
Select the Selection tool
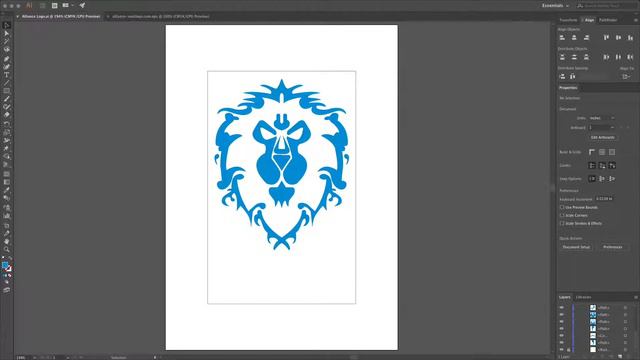tap(7, 25)
